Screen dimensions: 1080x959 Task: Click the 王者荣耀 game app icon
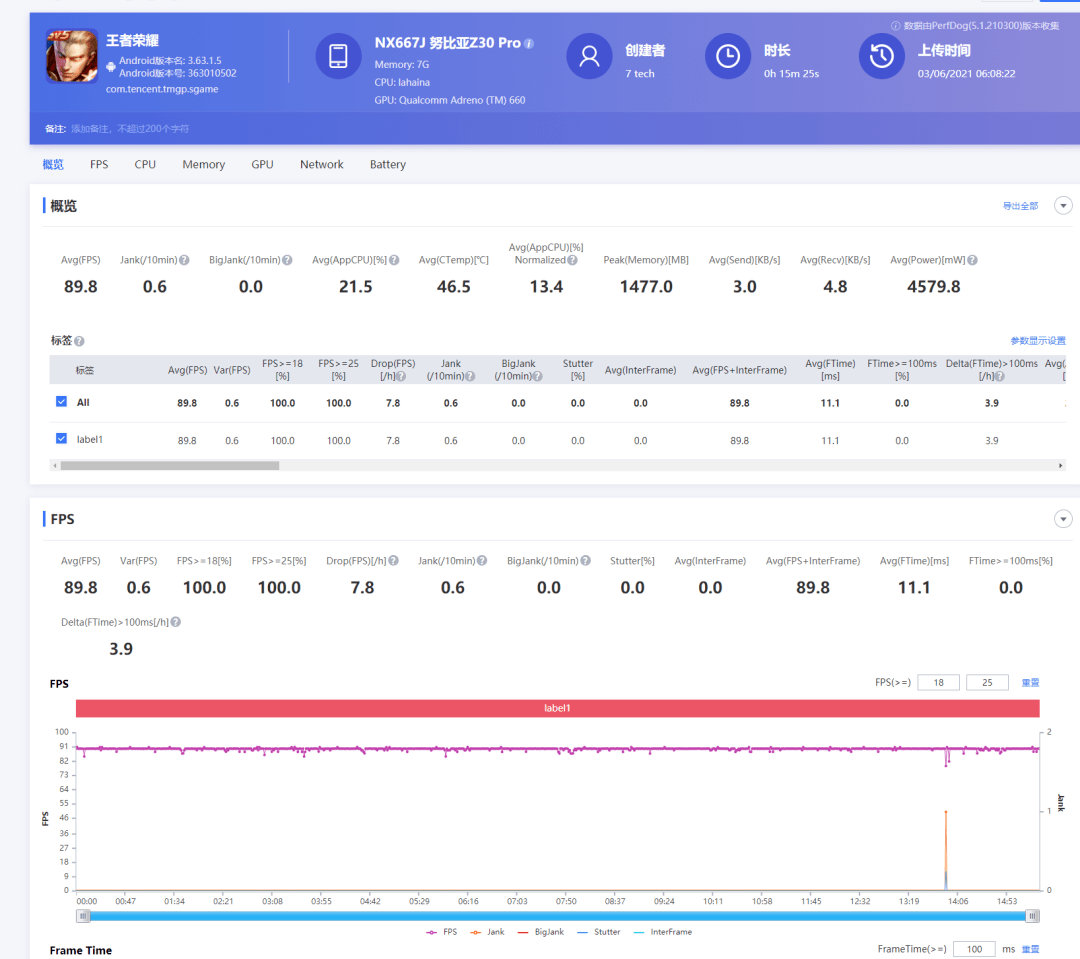(71, 57)
